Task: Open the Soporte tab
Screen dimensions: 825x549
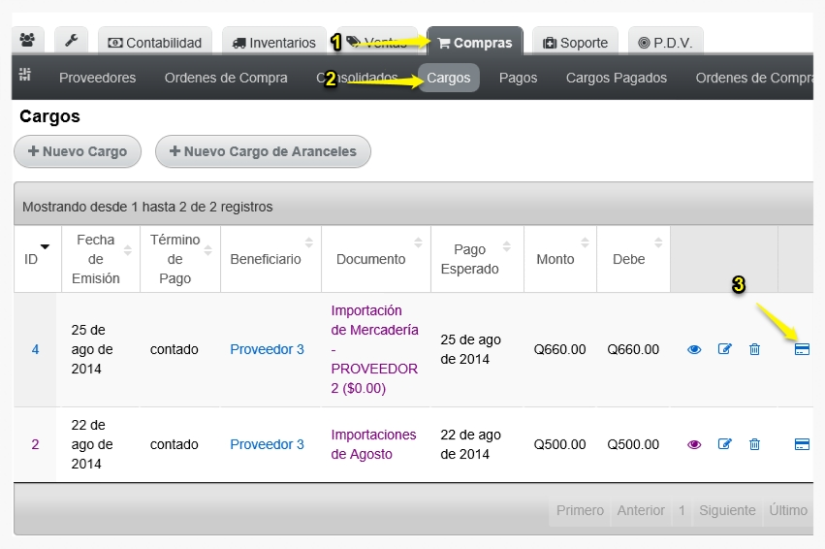Action: [575, 42]
